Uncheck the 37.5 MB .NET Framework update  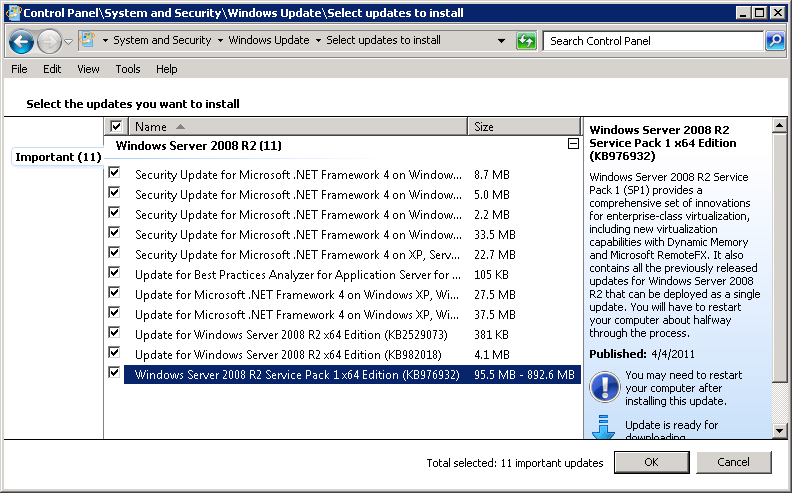(114, 313)
